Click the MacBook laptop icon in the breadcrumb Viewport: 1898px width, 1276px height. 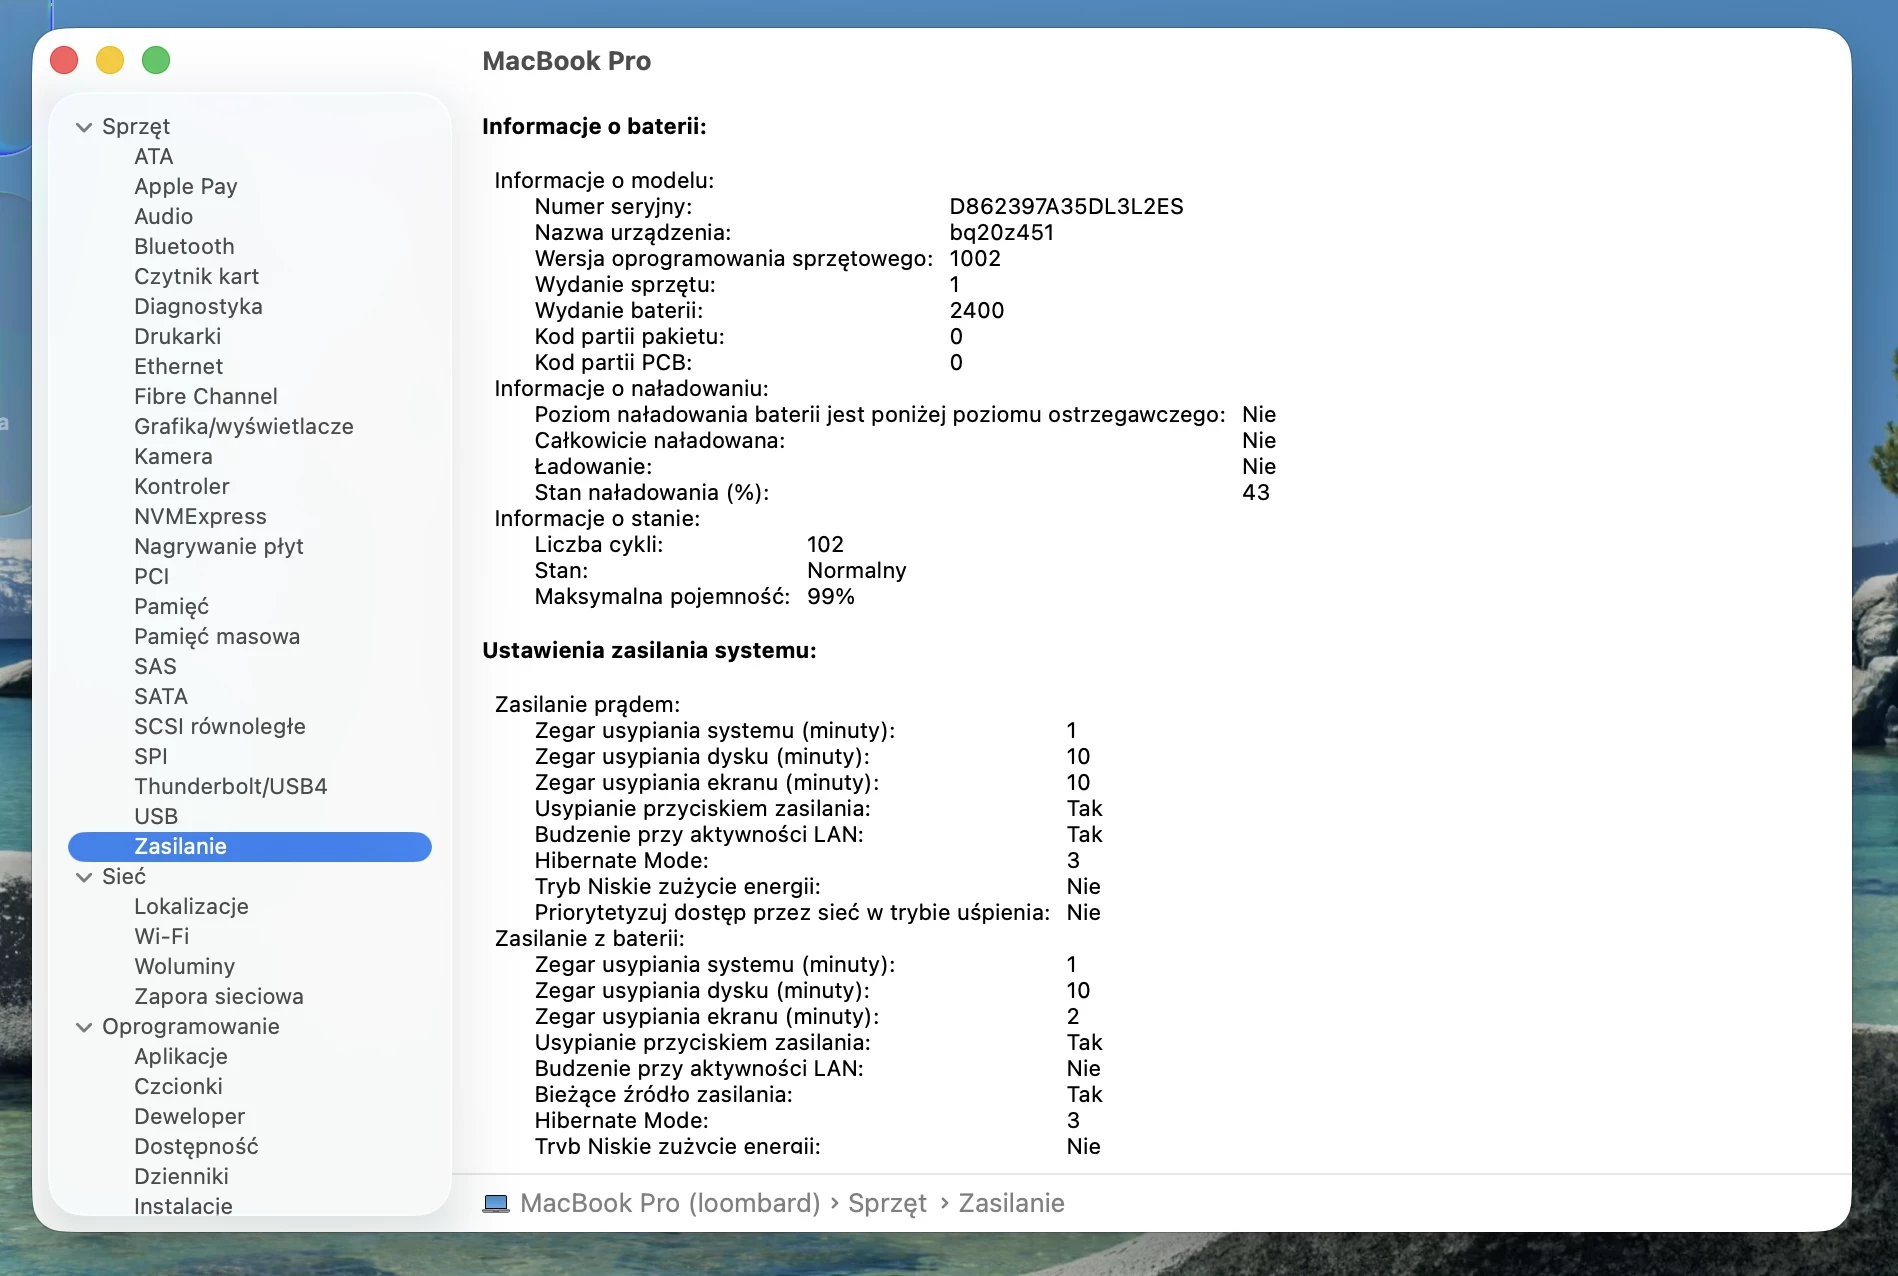pyautogui.click(x=495, y=1203)
